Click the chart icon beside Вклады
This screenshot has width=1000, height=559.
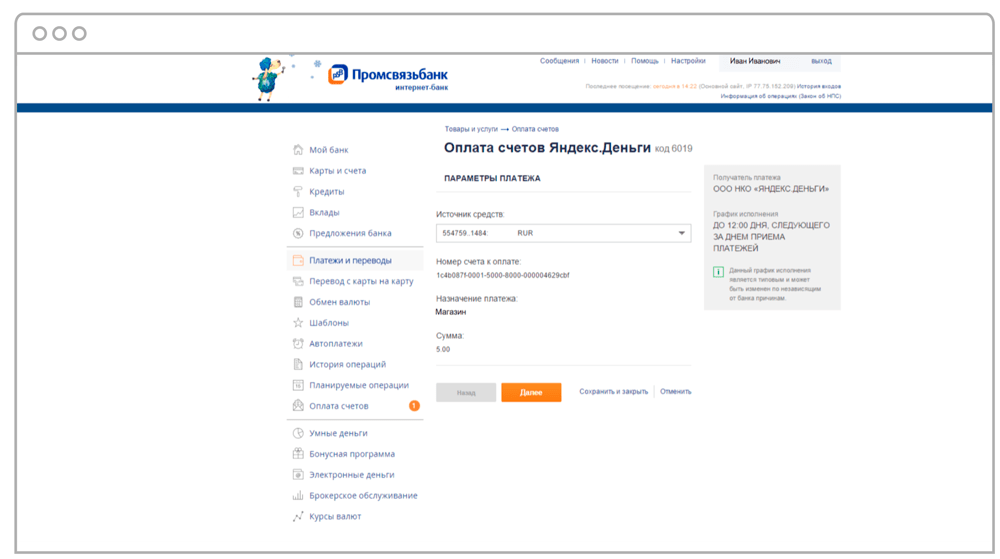pyautogui.click(x=298, y=212)
